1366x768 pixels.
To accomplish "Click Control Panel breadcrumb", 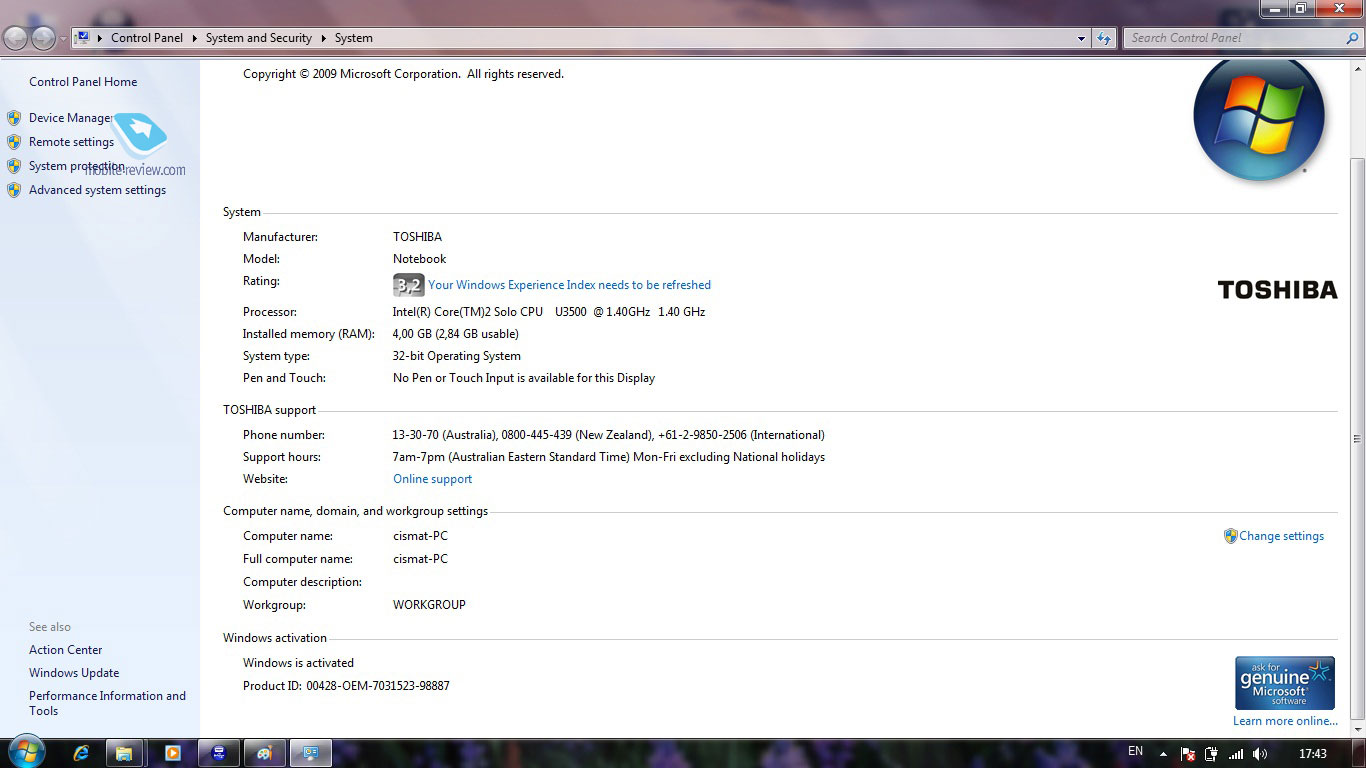I will (x=147, y=38).
